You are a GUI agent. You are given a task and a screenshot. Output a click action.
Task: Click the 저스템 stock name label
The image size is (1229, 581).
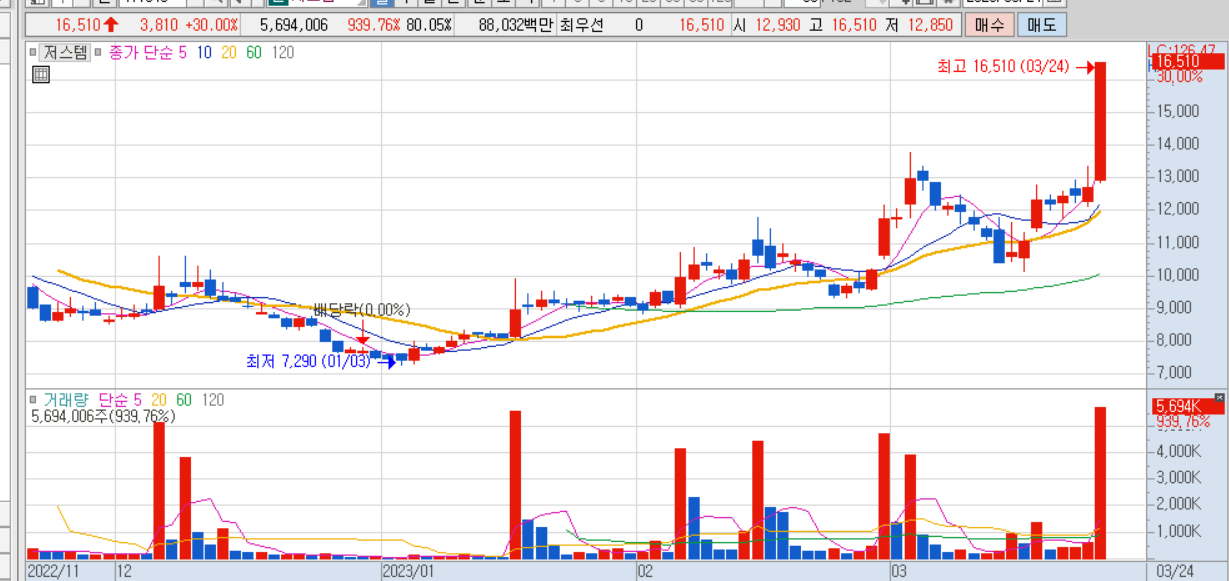[65, 52]
